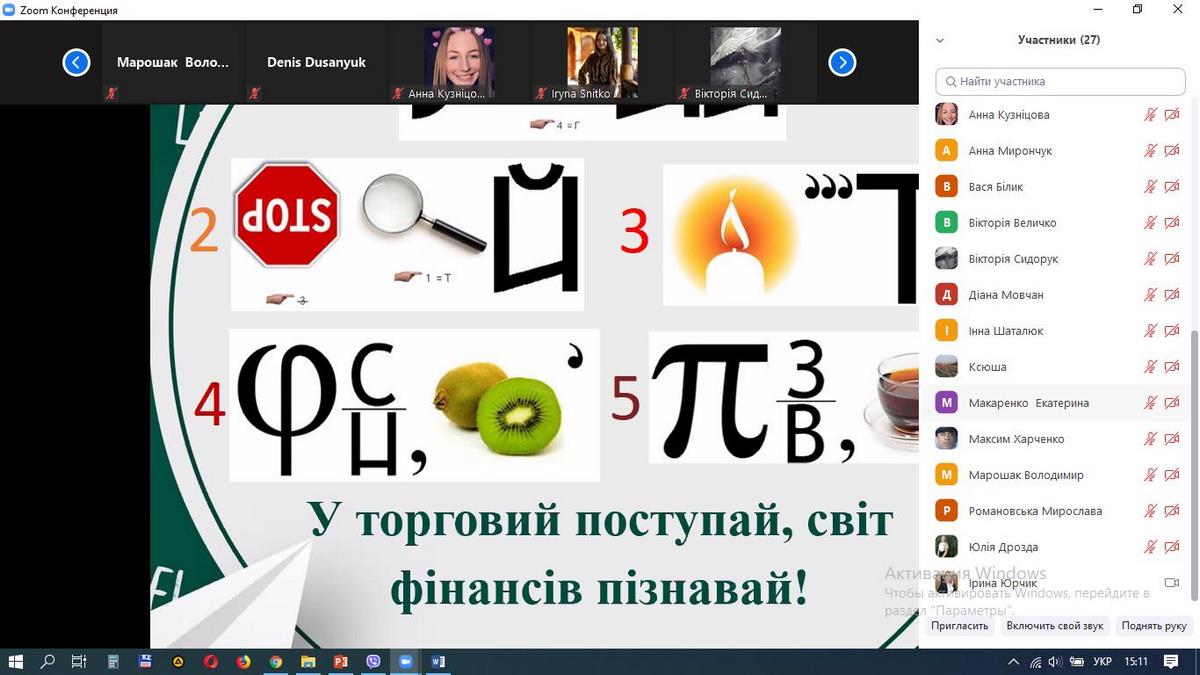Open PowerPoint from the Windows taskbar

(340, 661)
